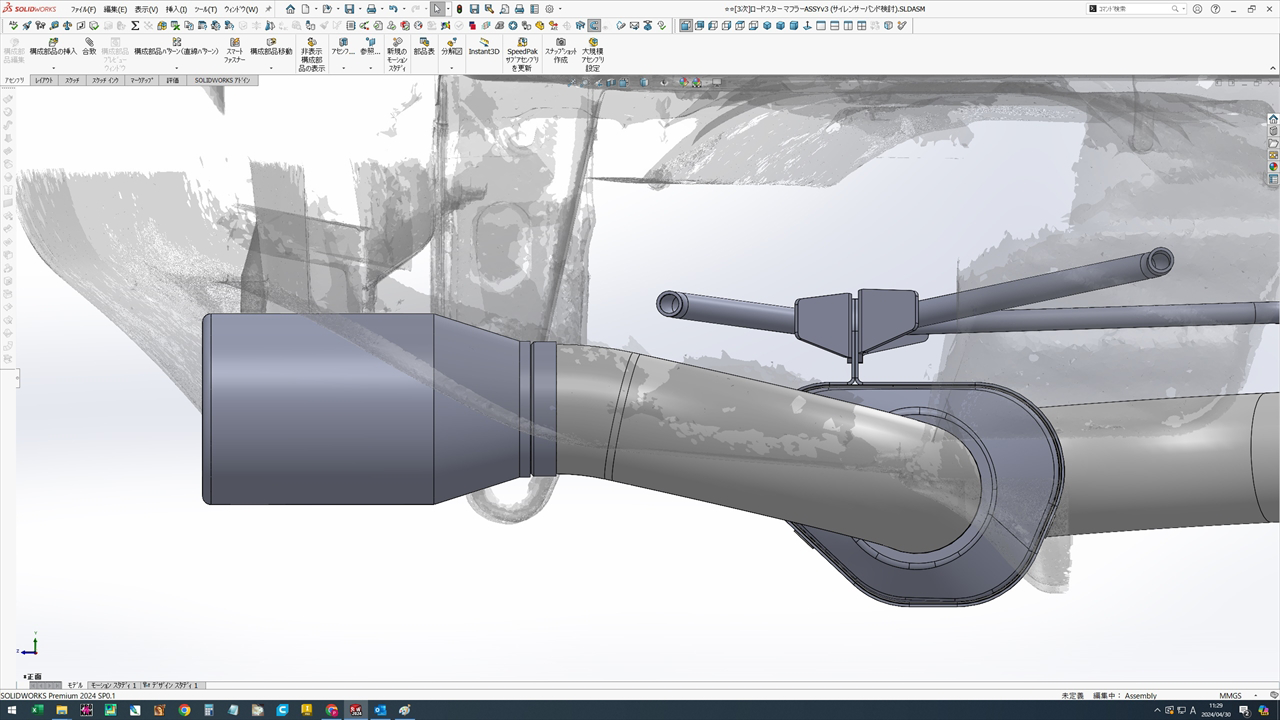Click the コマンド検索 search field

(x=1137, y=9)
